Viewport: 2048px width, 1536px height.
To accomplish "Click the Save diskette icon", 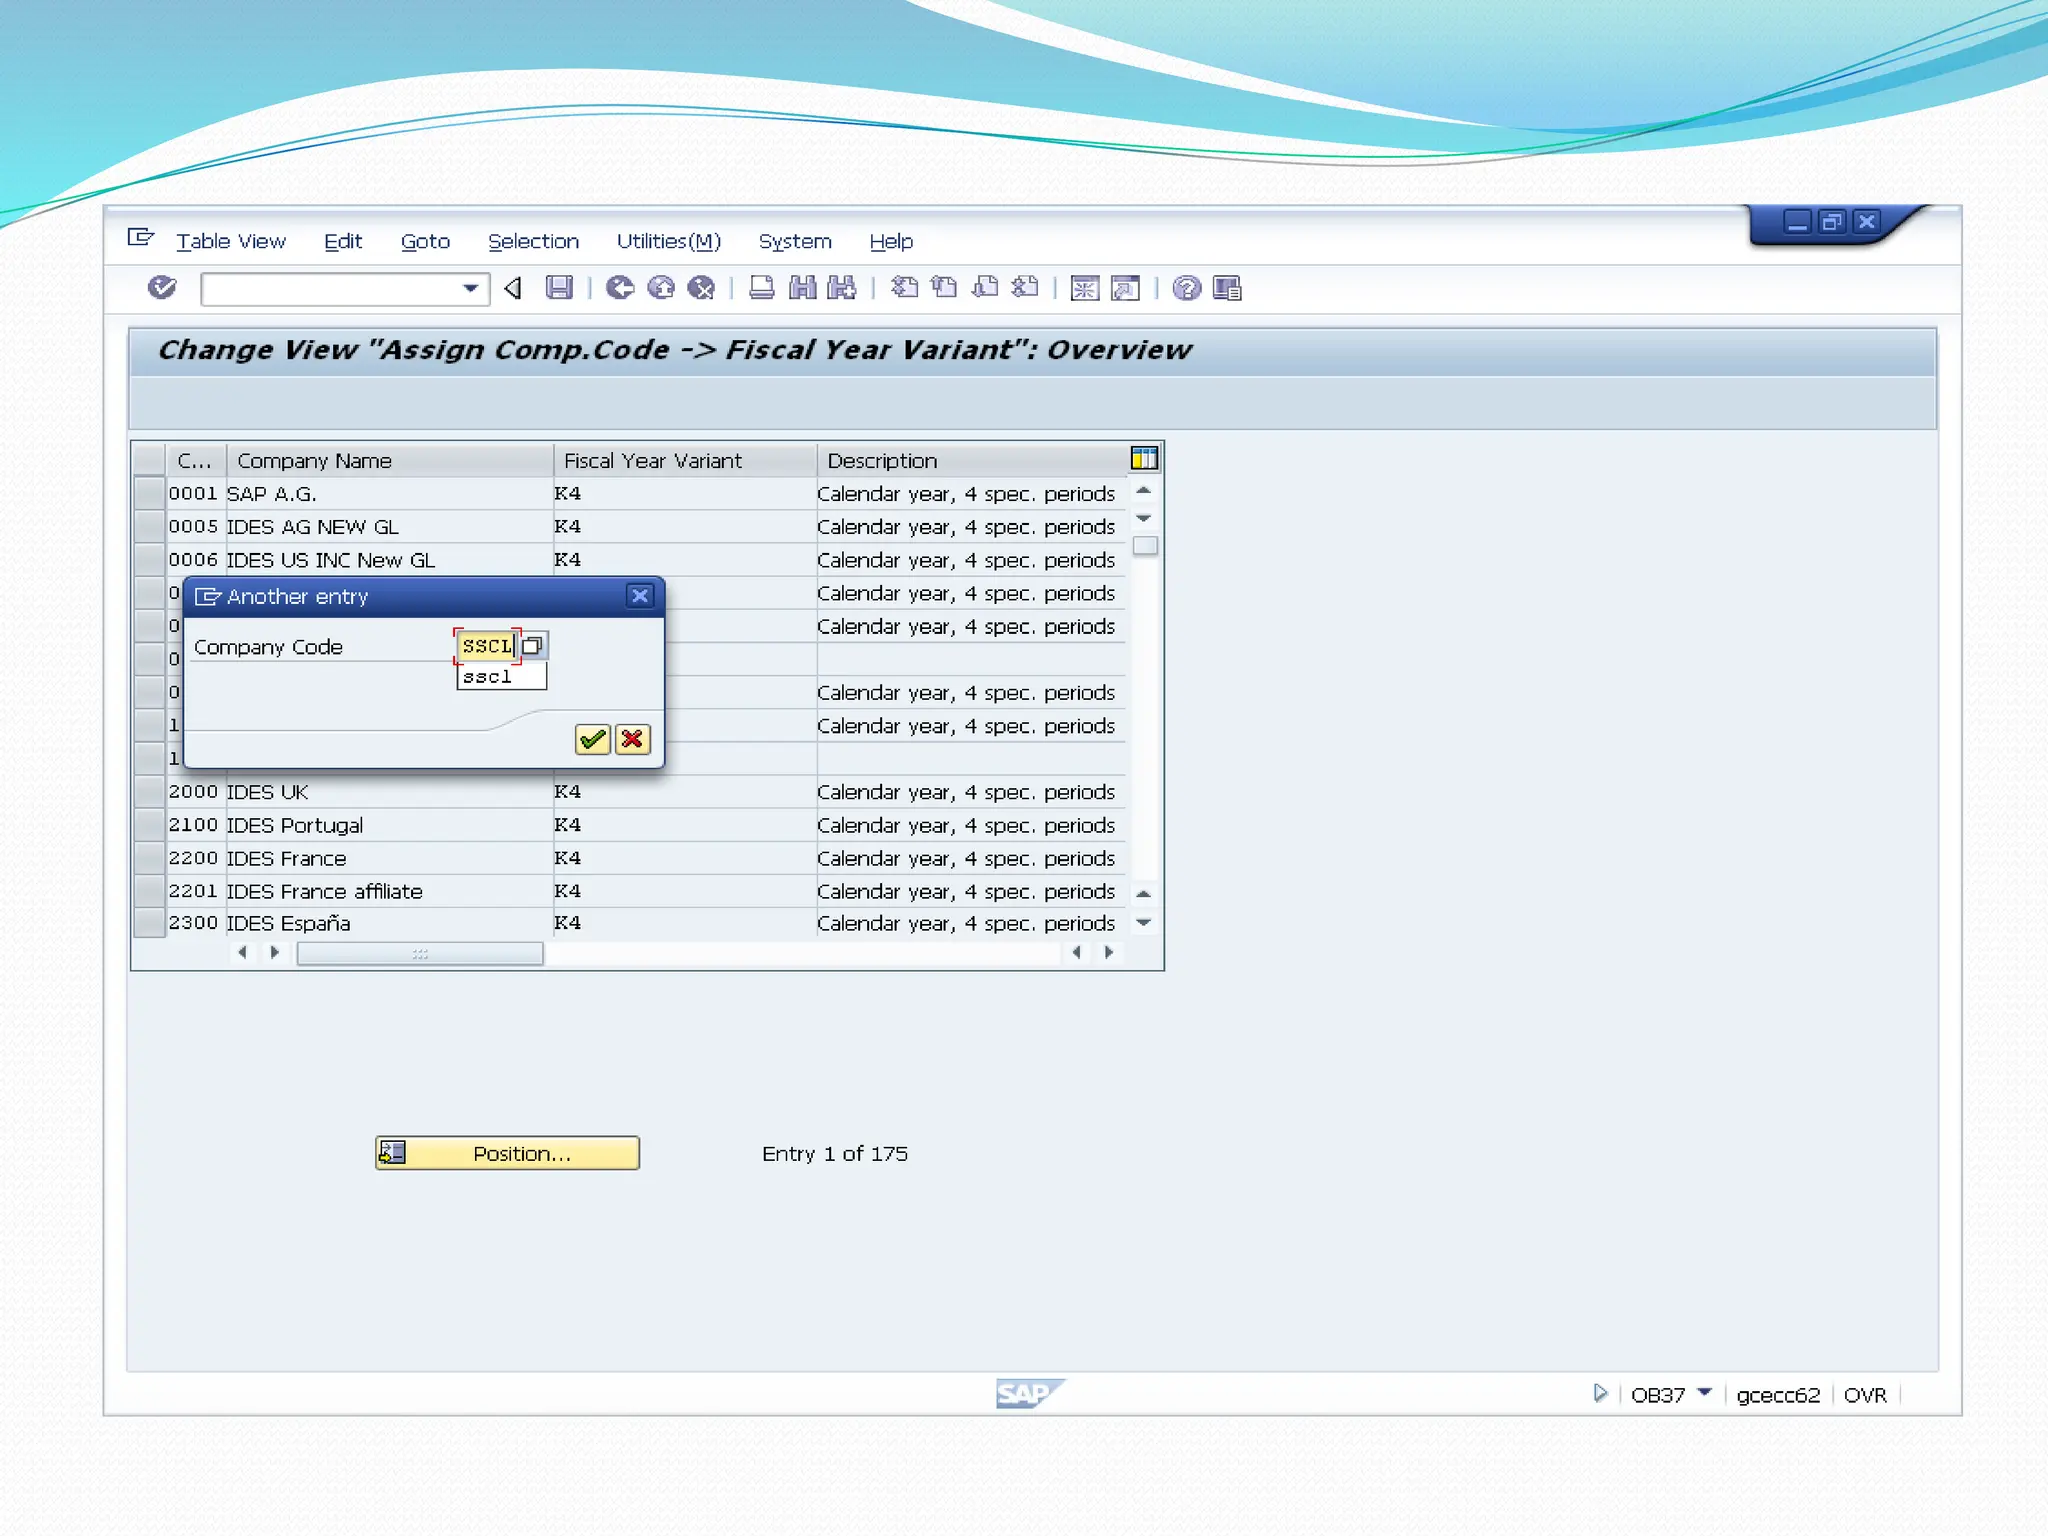I will 559,288.
